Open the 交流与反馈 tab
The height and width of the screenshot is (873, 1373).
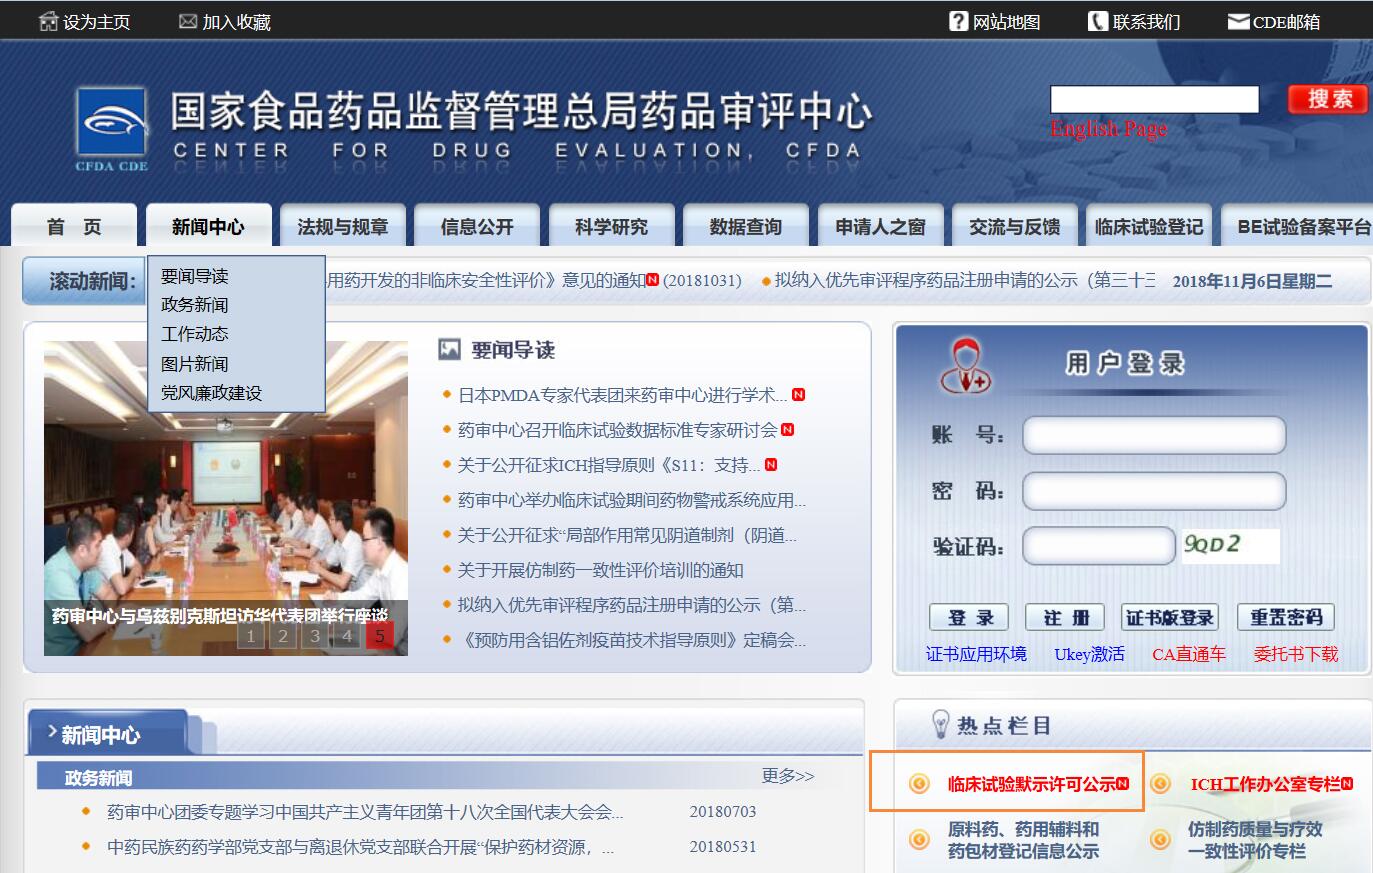click(x=1014, y=226)
